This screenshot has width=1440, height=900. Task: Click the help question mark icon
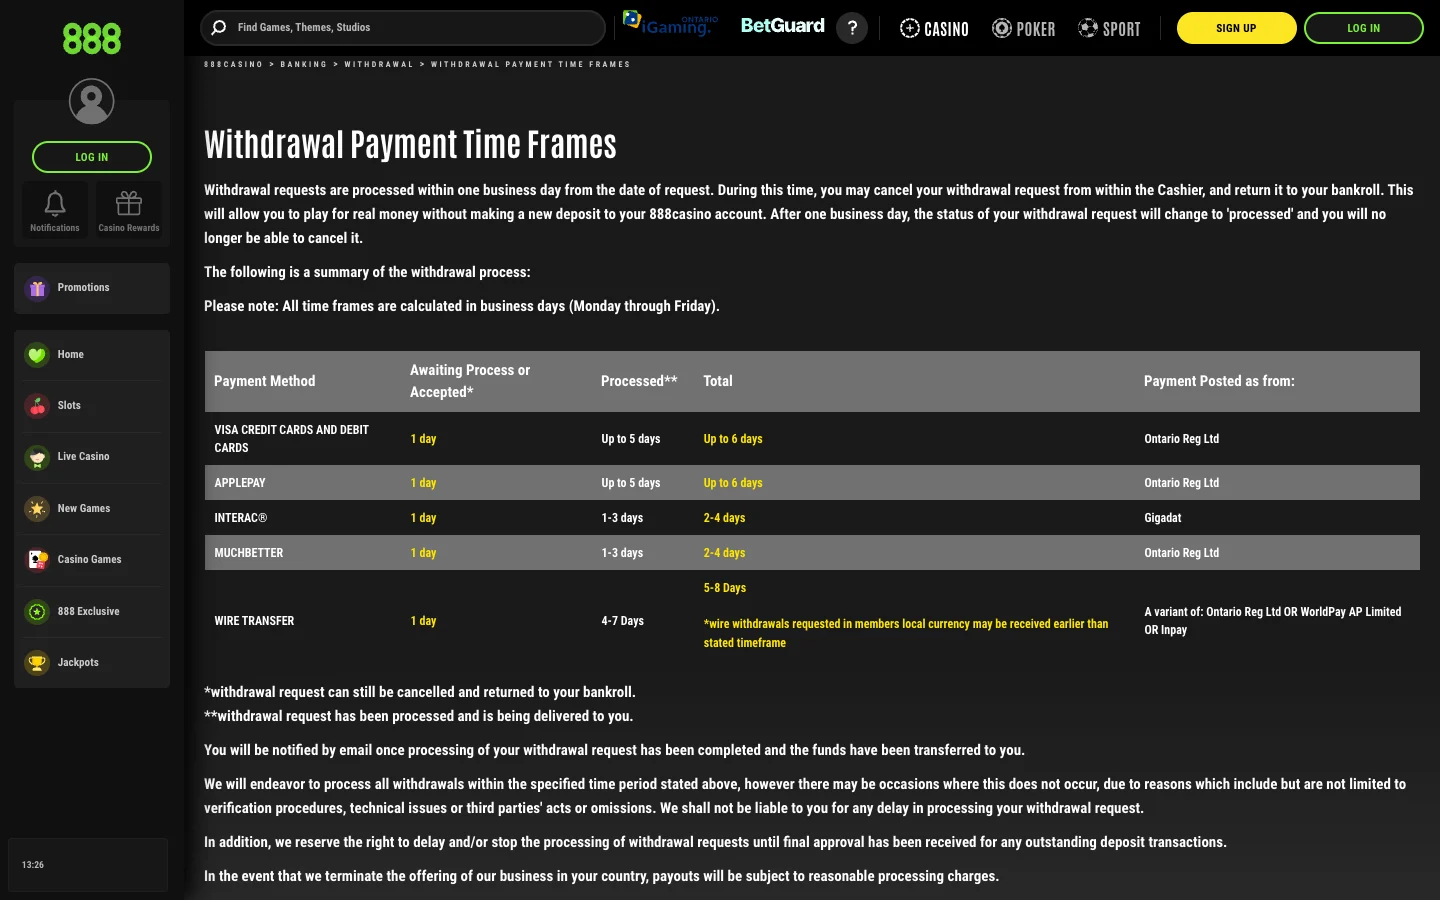point(852,28)
